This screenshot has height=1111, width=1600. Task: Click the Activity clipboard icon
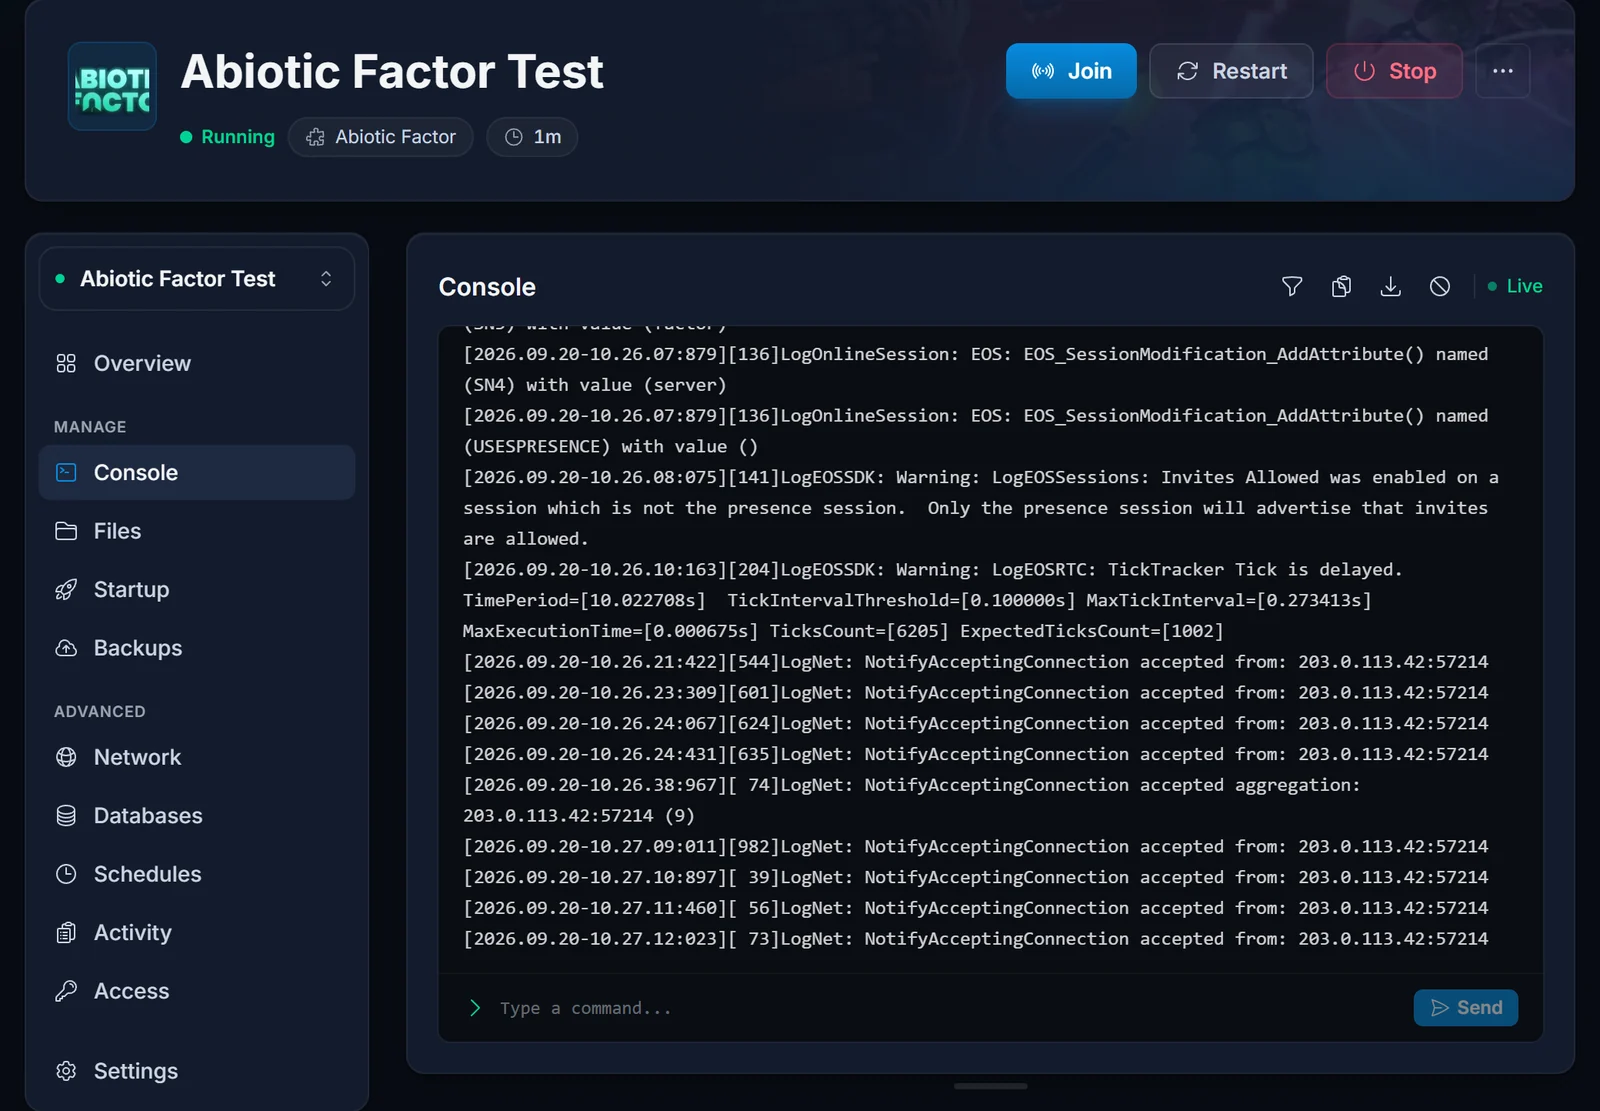pos(66,933)
